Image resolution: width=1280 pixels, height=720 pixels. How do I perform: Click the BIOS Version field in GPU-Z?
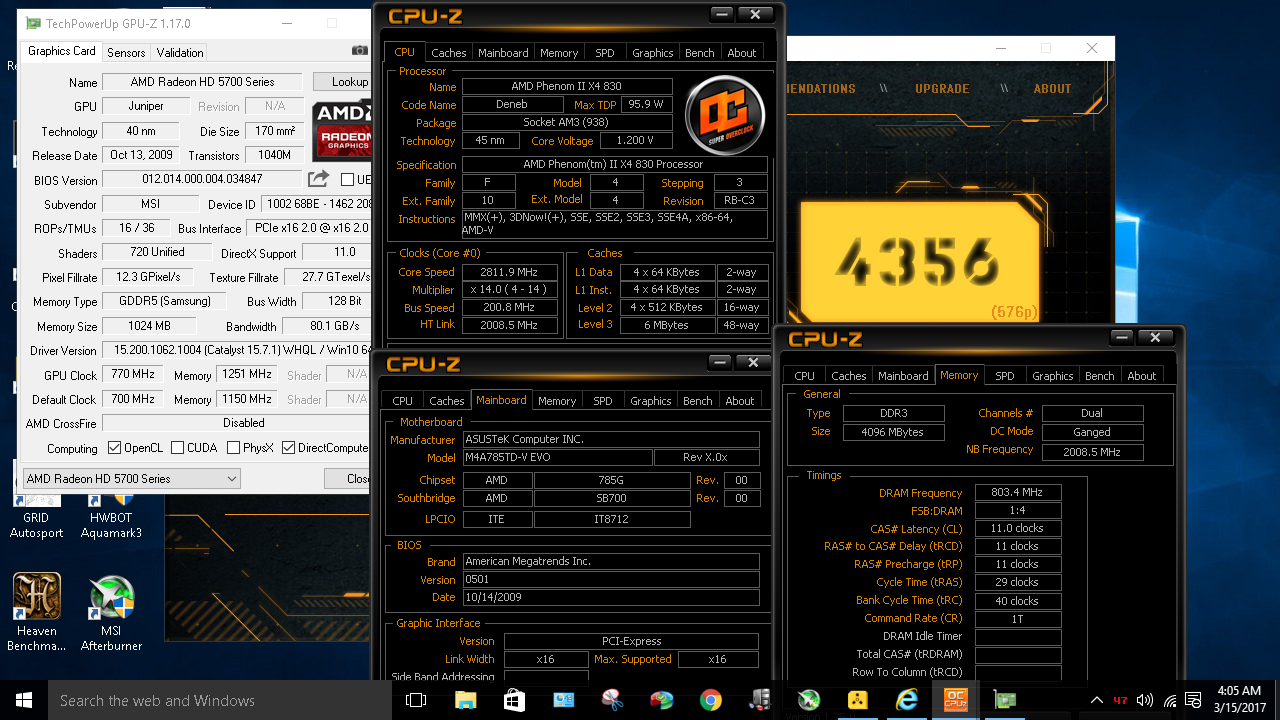202,180
